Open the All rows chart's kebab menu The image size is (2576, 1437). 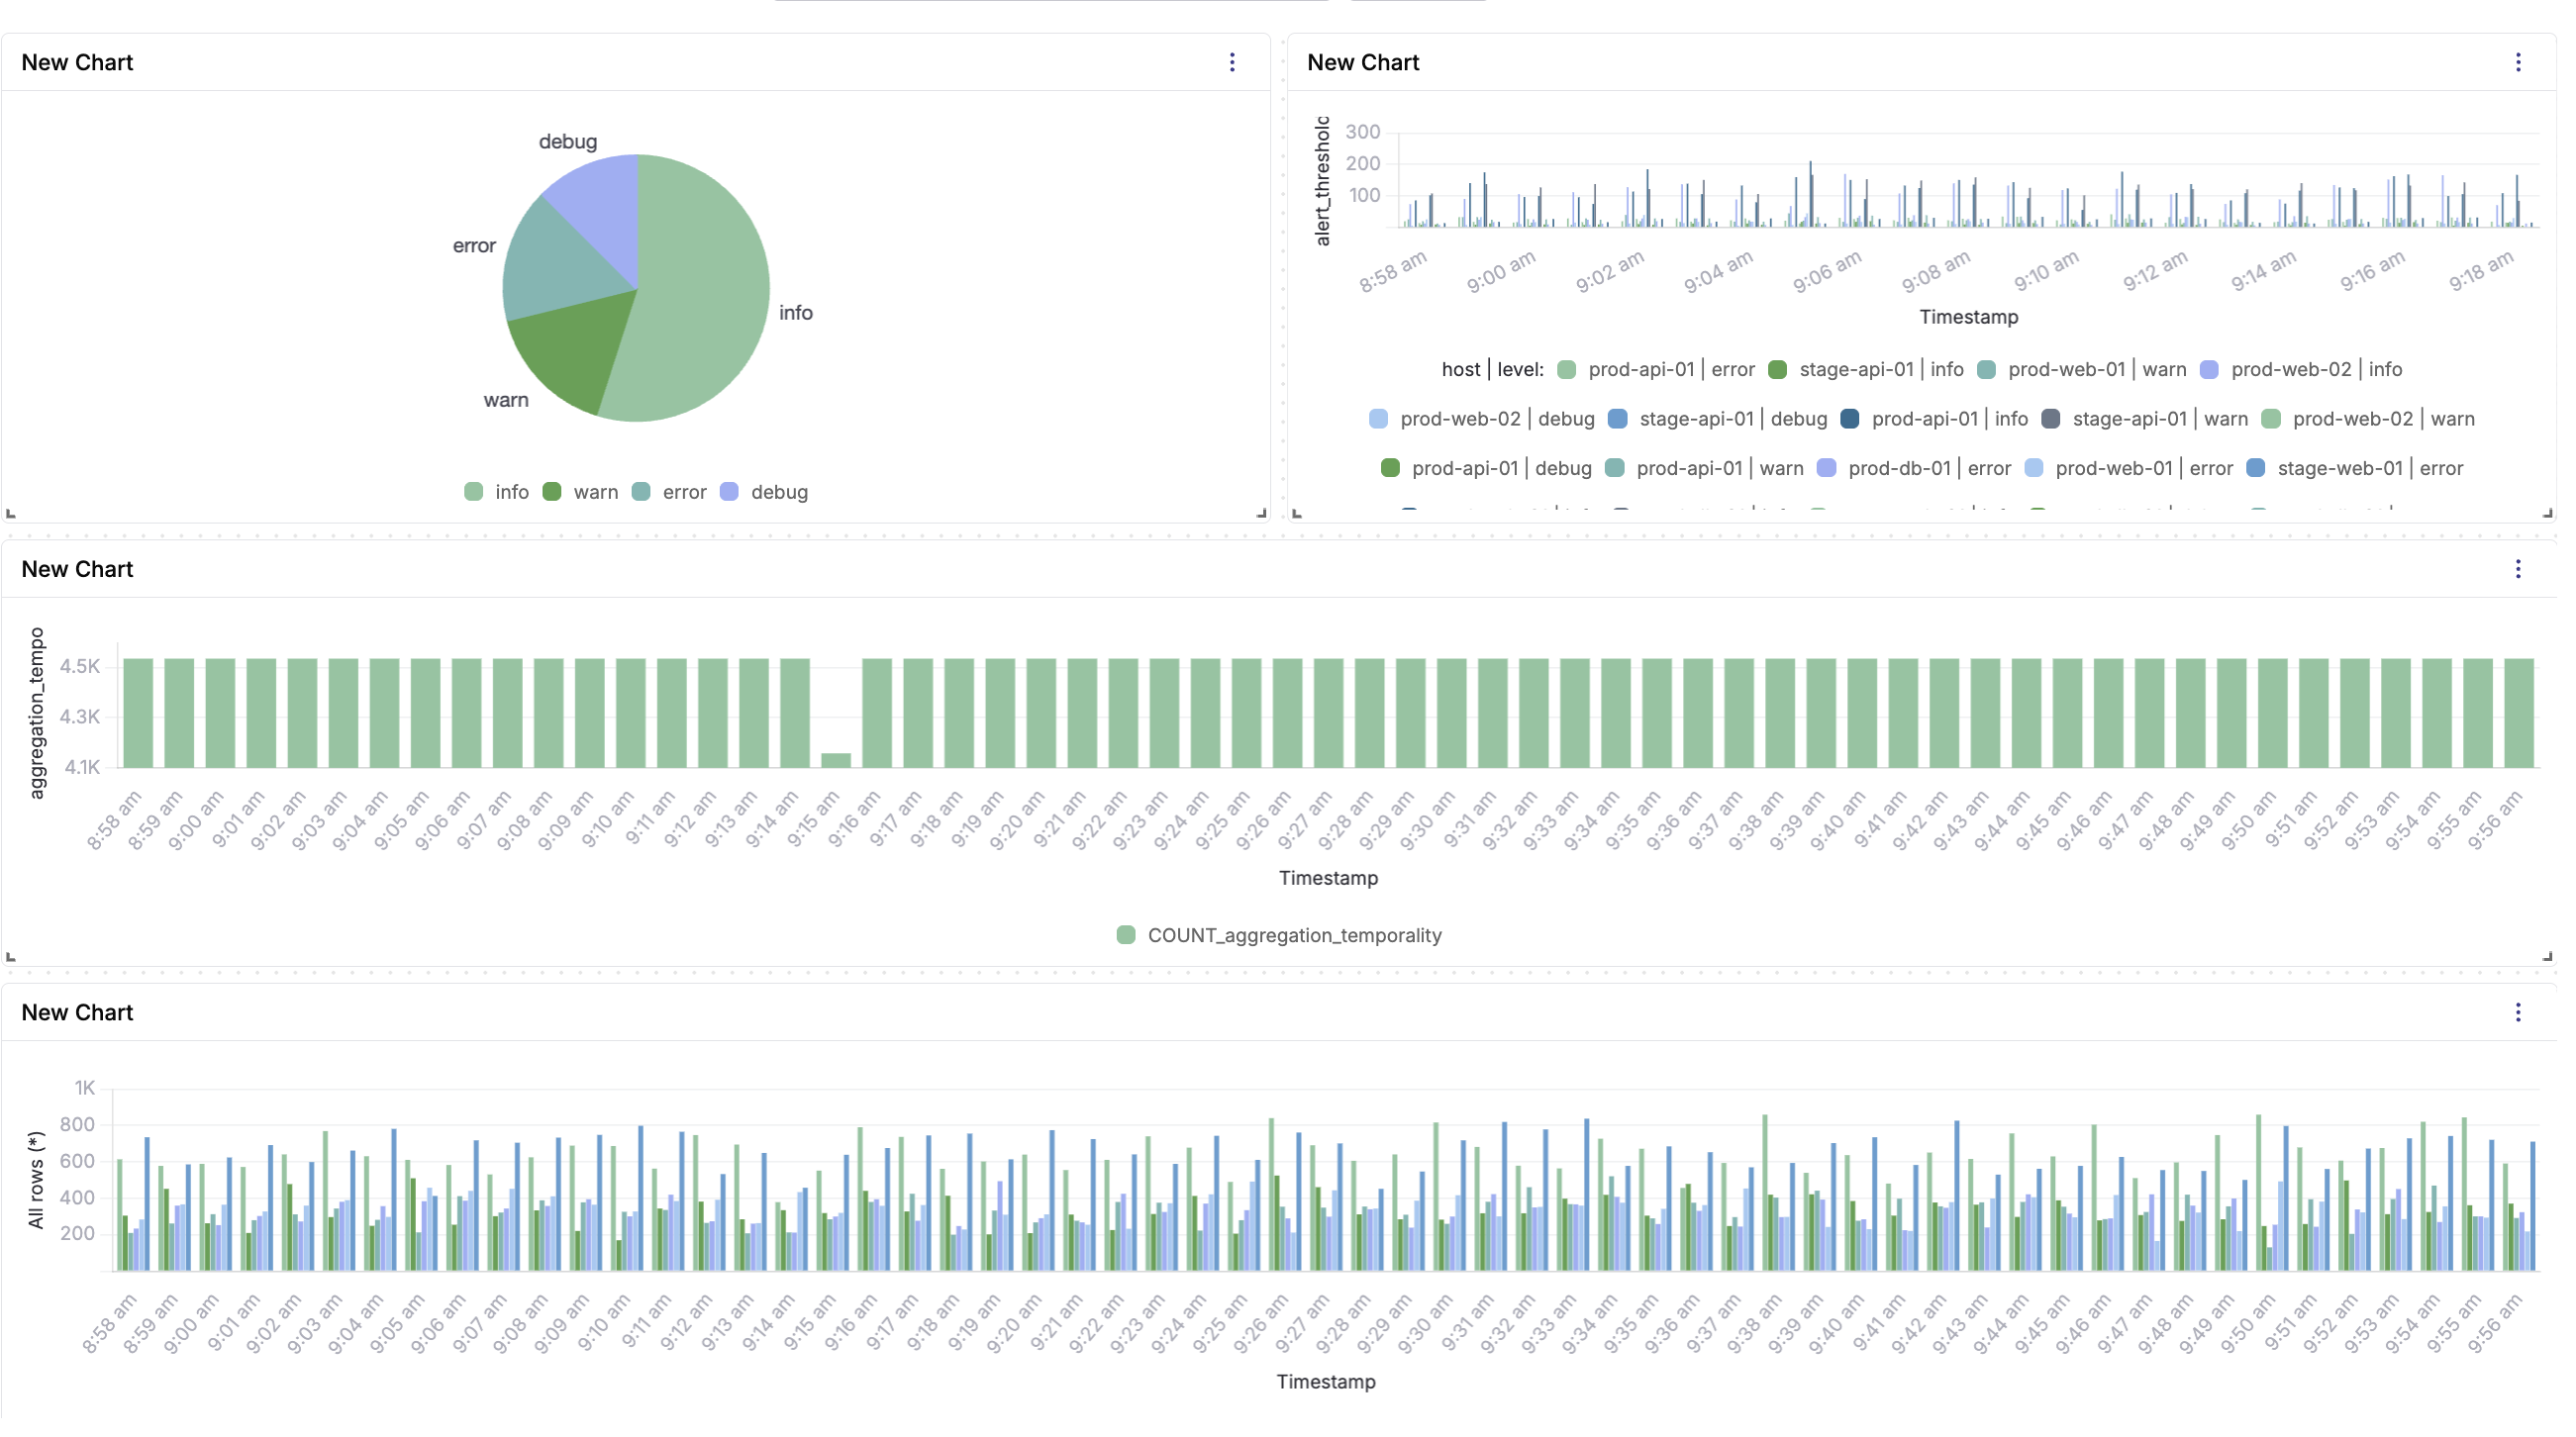(2517, 1012)
